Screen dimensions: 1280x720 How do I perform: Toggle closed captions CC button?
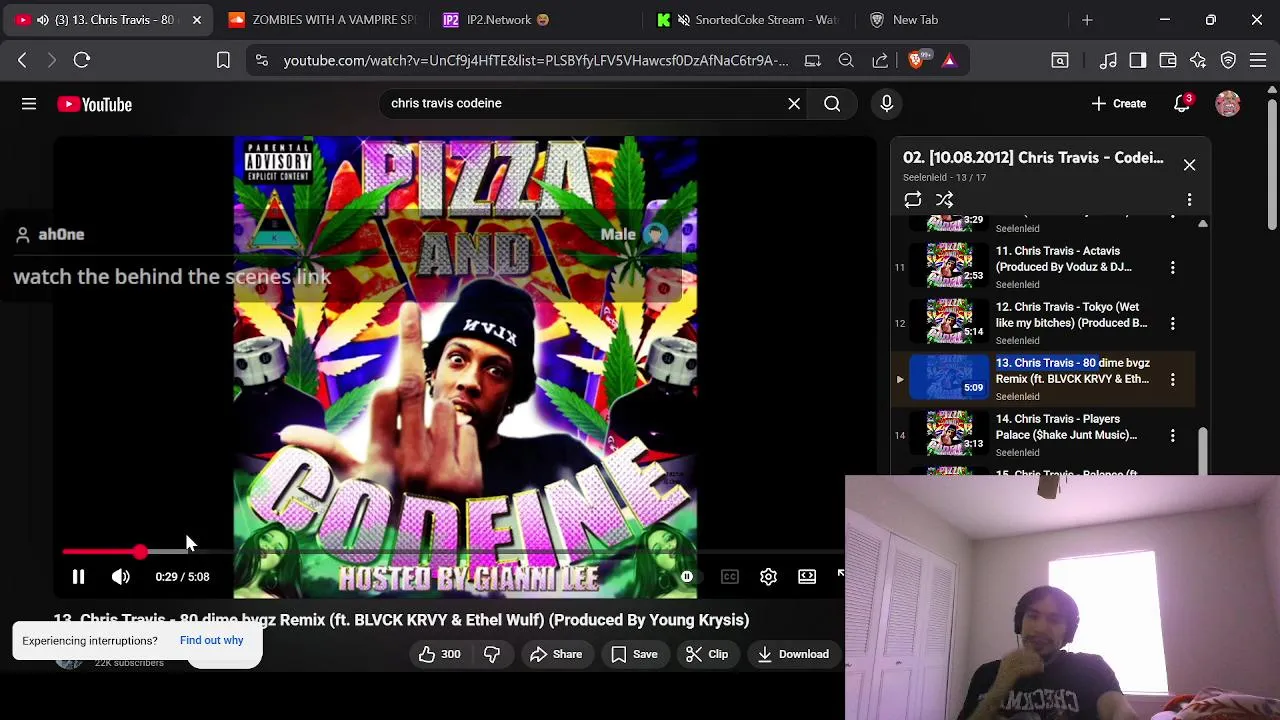tap(730, 577)
